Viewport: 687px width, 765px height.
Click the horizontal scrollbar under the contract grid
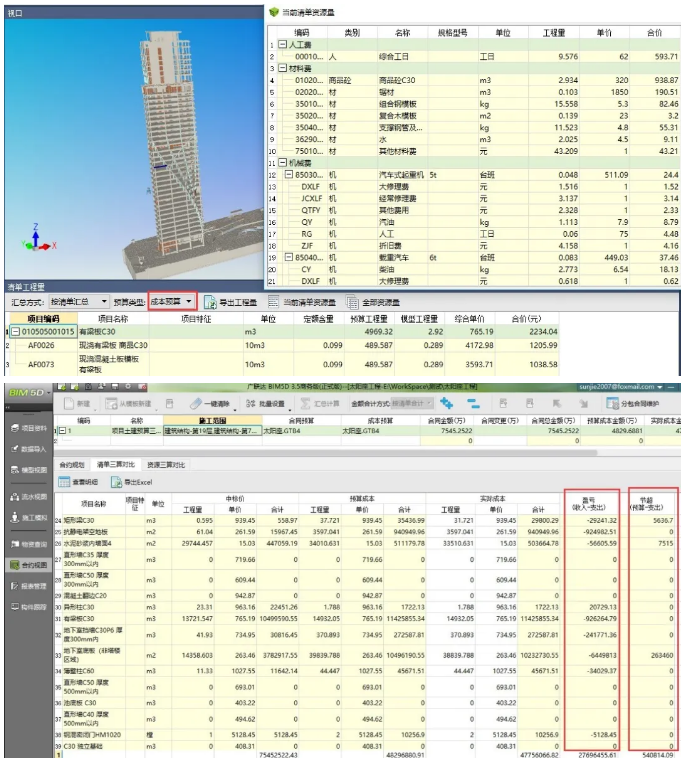[327, 452]
